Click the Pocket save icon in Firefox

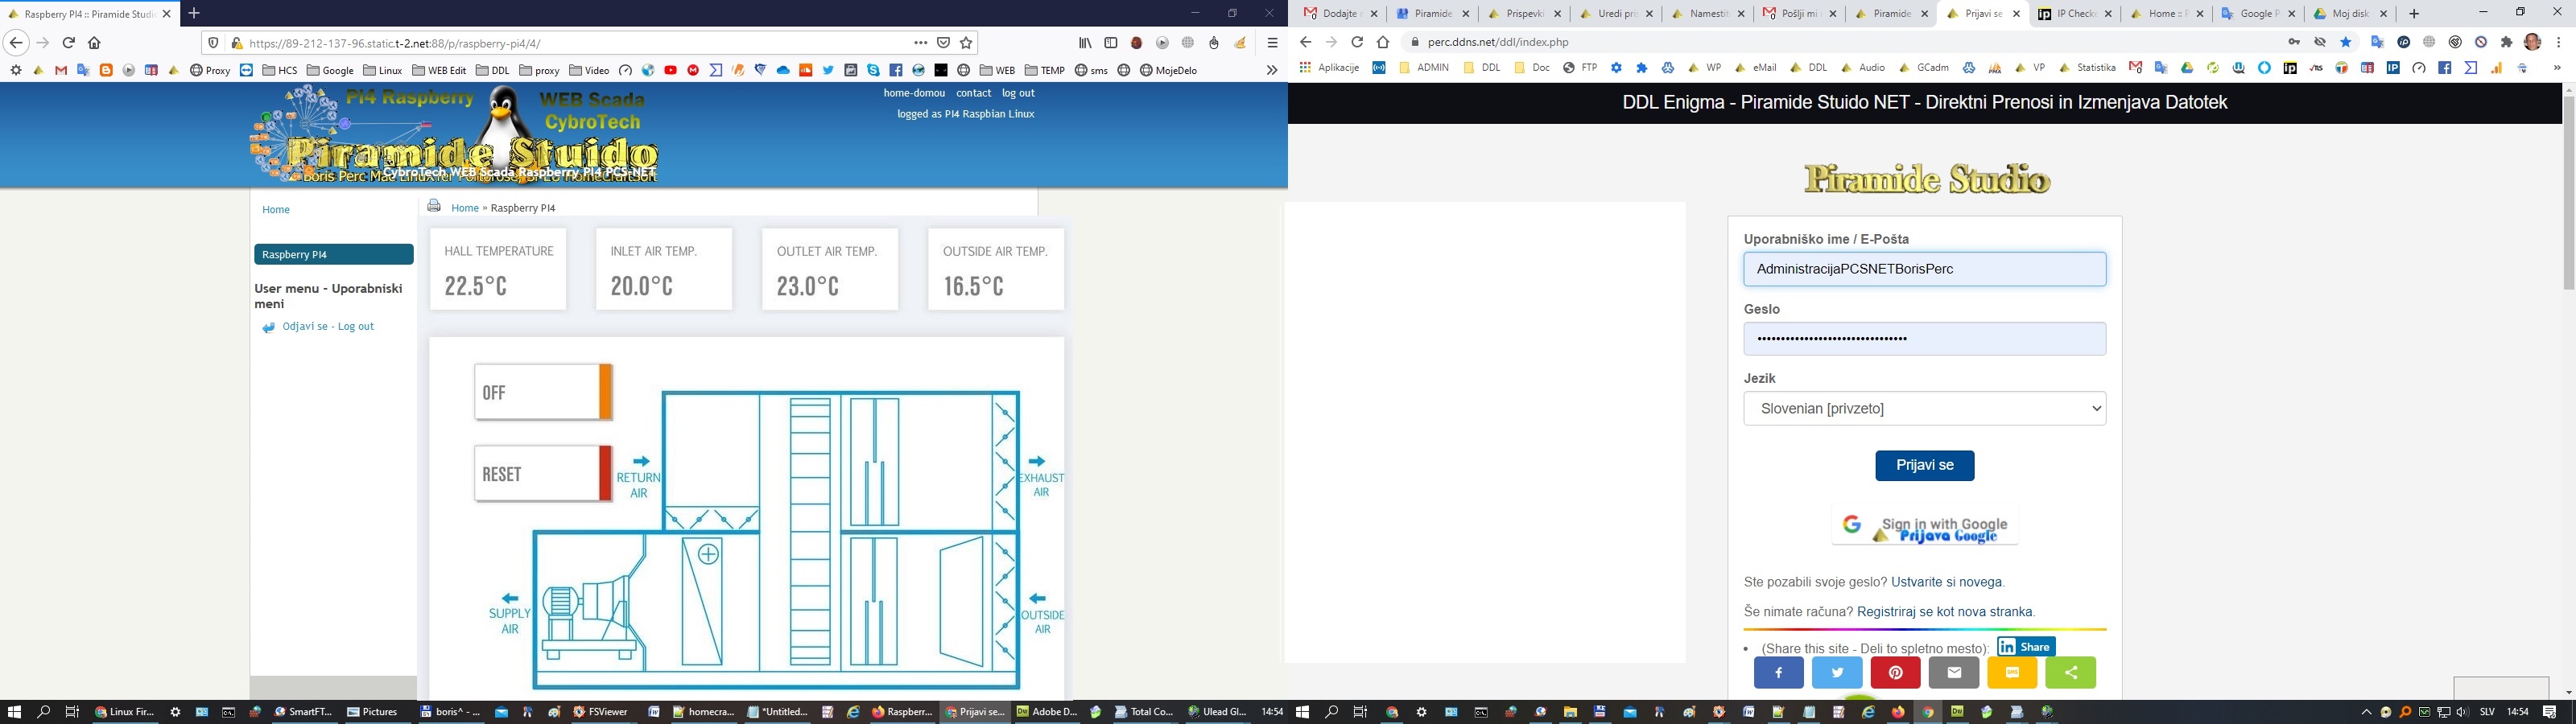click(943, 43)
